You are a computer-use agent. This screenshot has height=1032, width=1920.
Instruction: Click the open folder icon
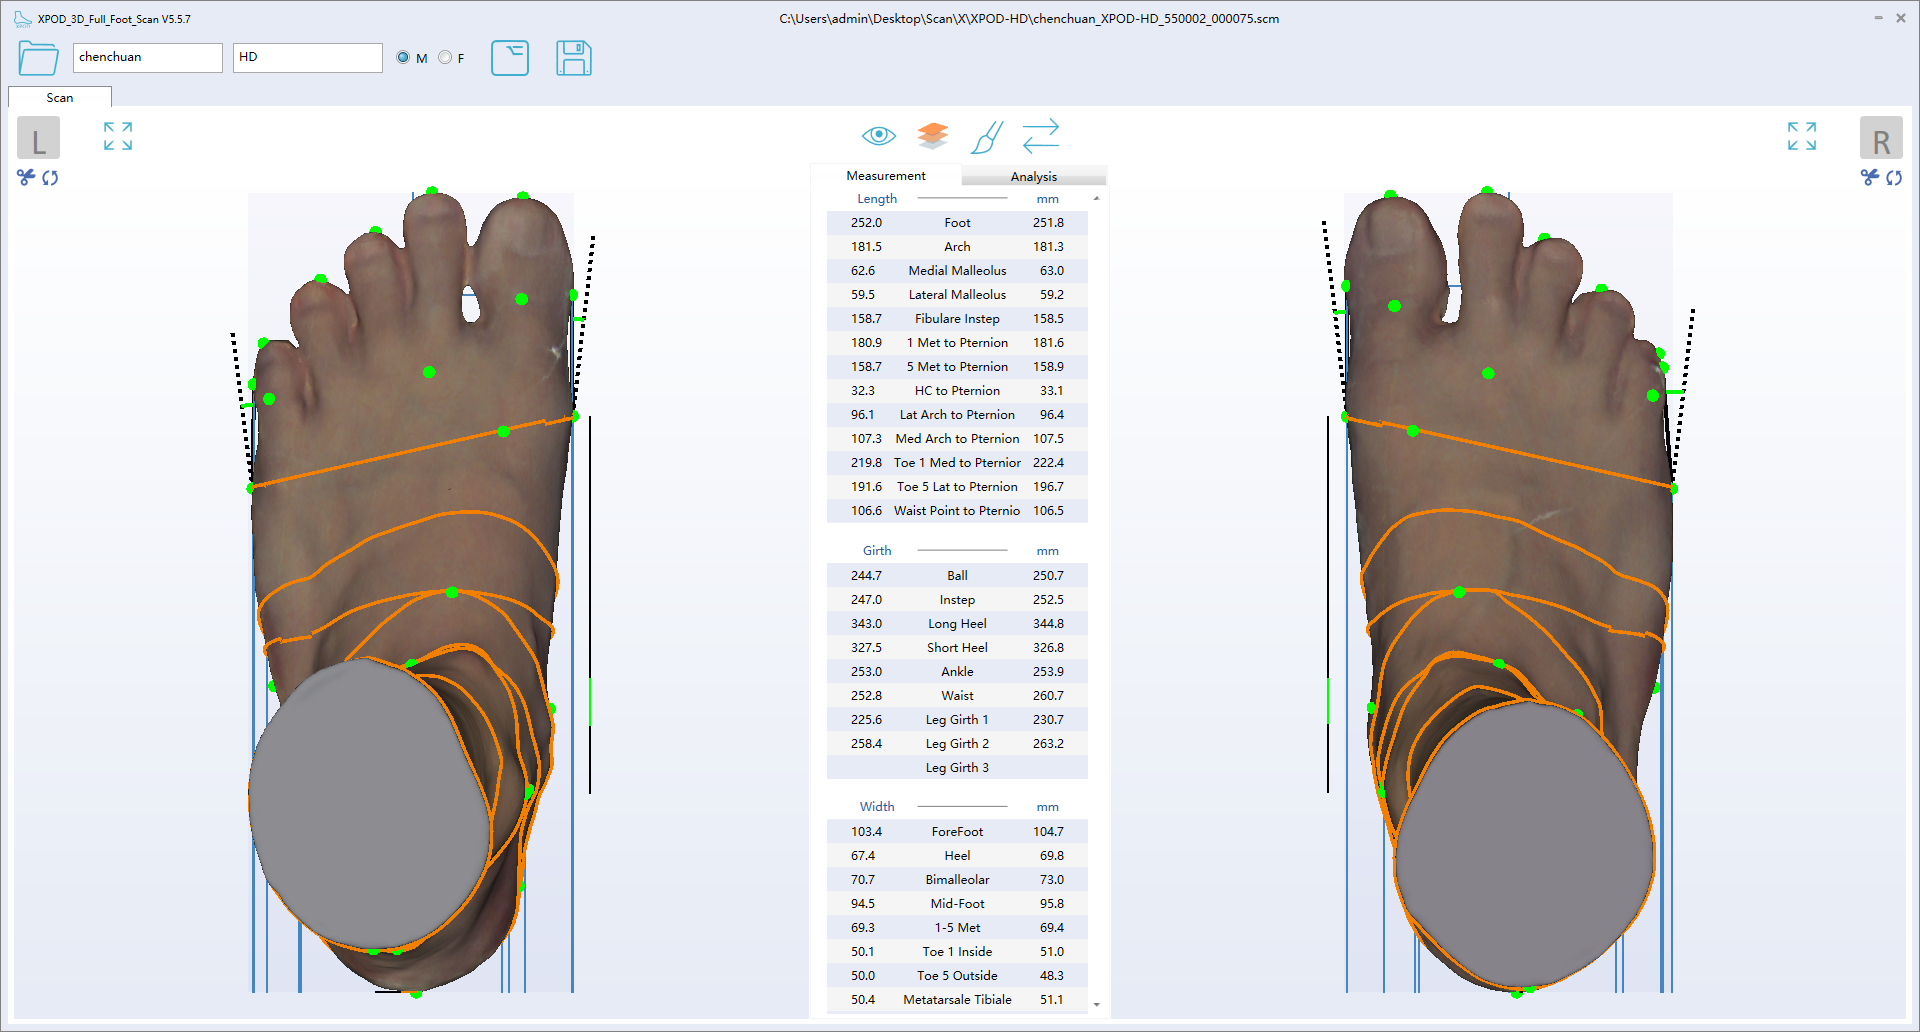click(38, 58)
